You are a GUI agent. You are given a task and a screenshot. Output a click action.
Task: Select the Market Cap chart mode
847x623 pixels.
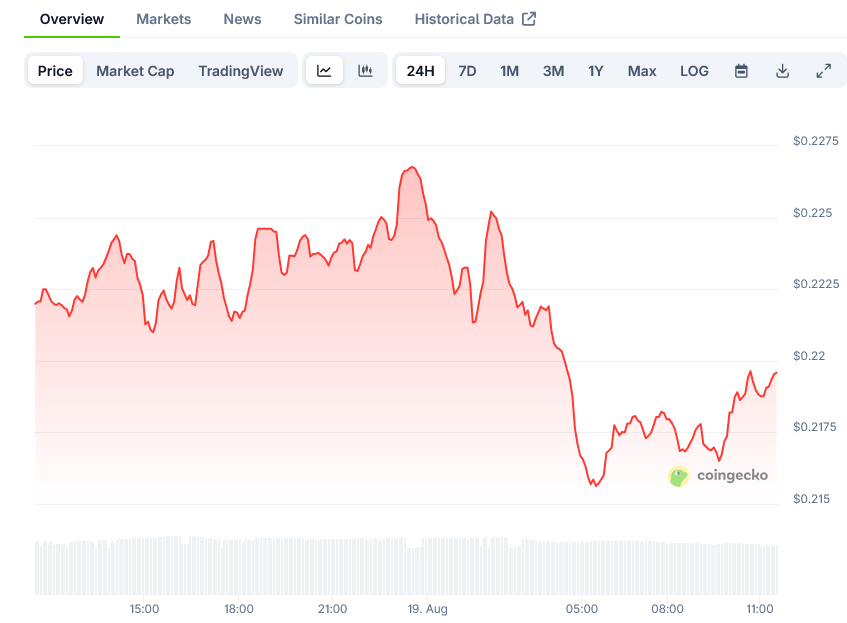click(135, 71)
